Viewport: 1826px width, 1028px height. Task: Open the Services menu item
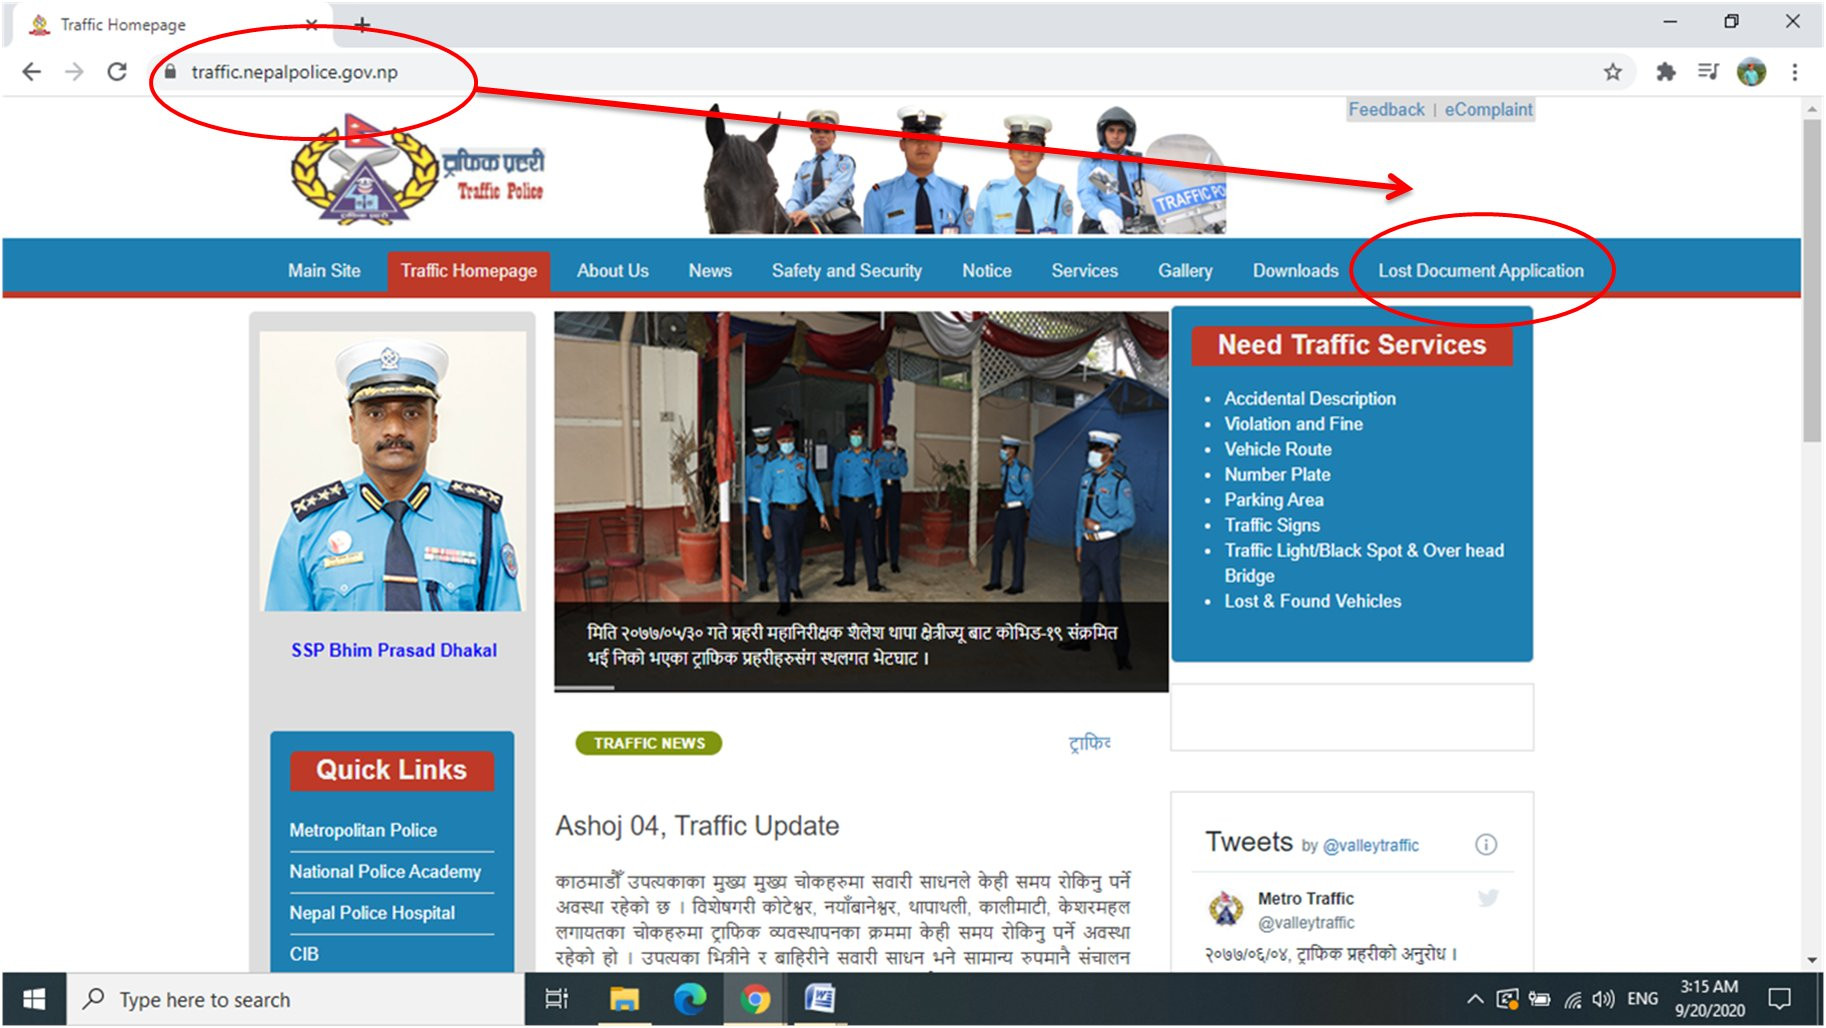[1084, 271]
